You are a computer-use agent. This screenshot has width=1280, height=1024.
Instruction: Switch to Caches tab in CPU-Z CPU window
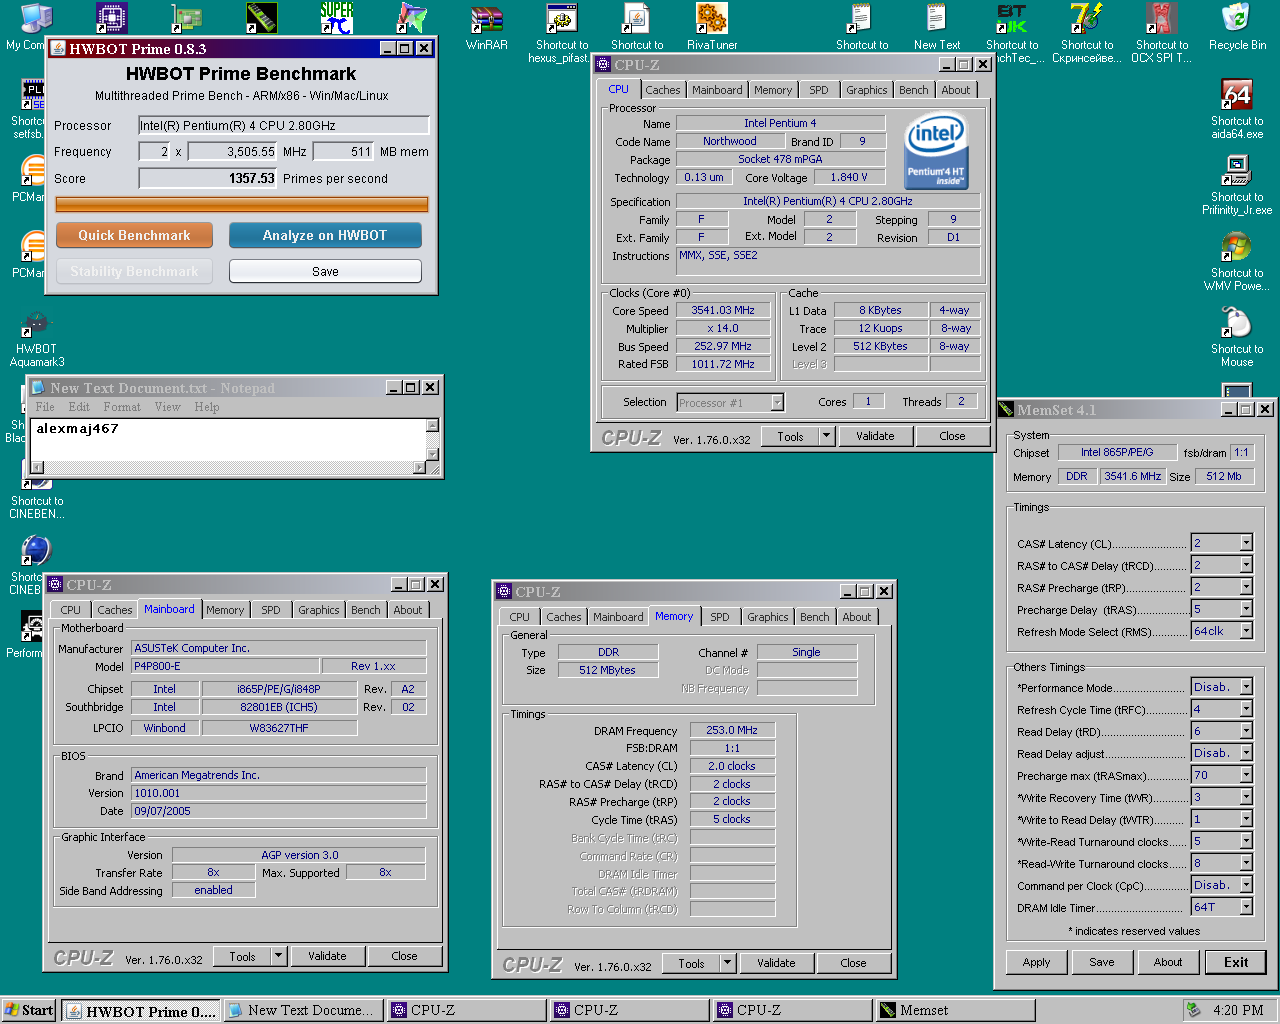click(x=662, y=90)
